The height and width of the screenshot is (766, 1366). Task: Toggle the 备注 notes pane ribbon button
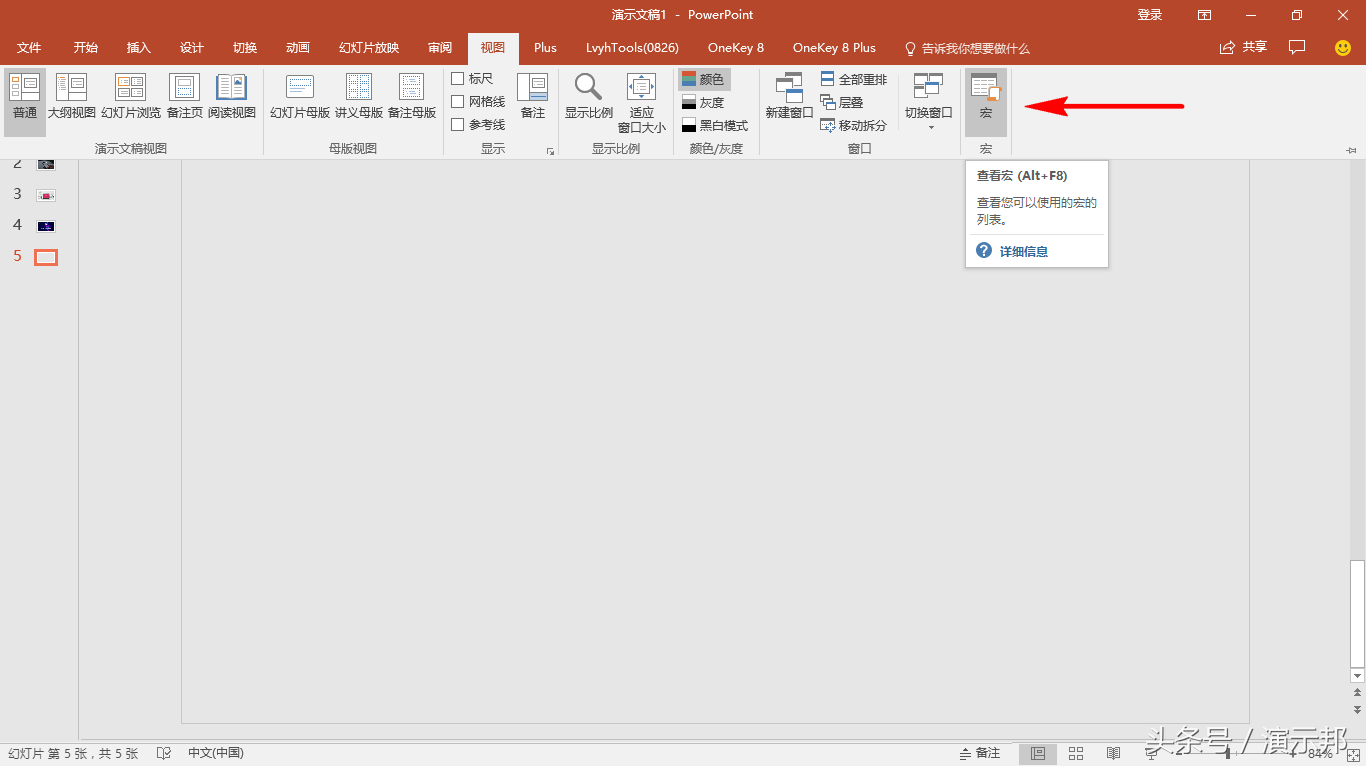(x=533, y=98)
